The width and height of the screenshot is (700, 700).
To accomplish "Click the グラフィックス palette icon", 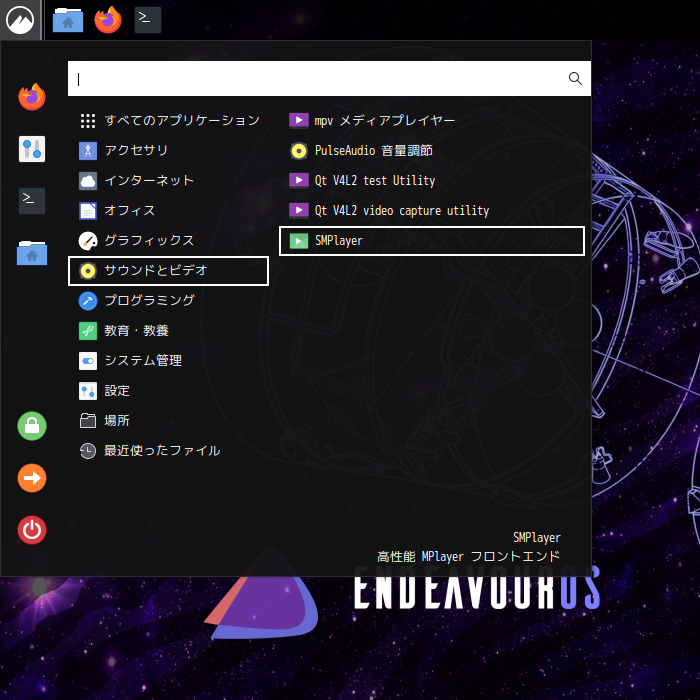I will tap(88, 241).
